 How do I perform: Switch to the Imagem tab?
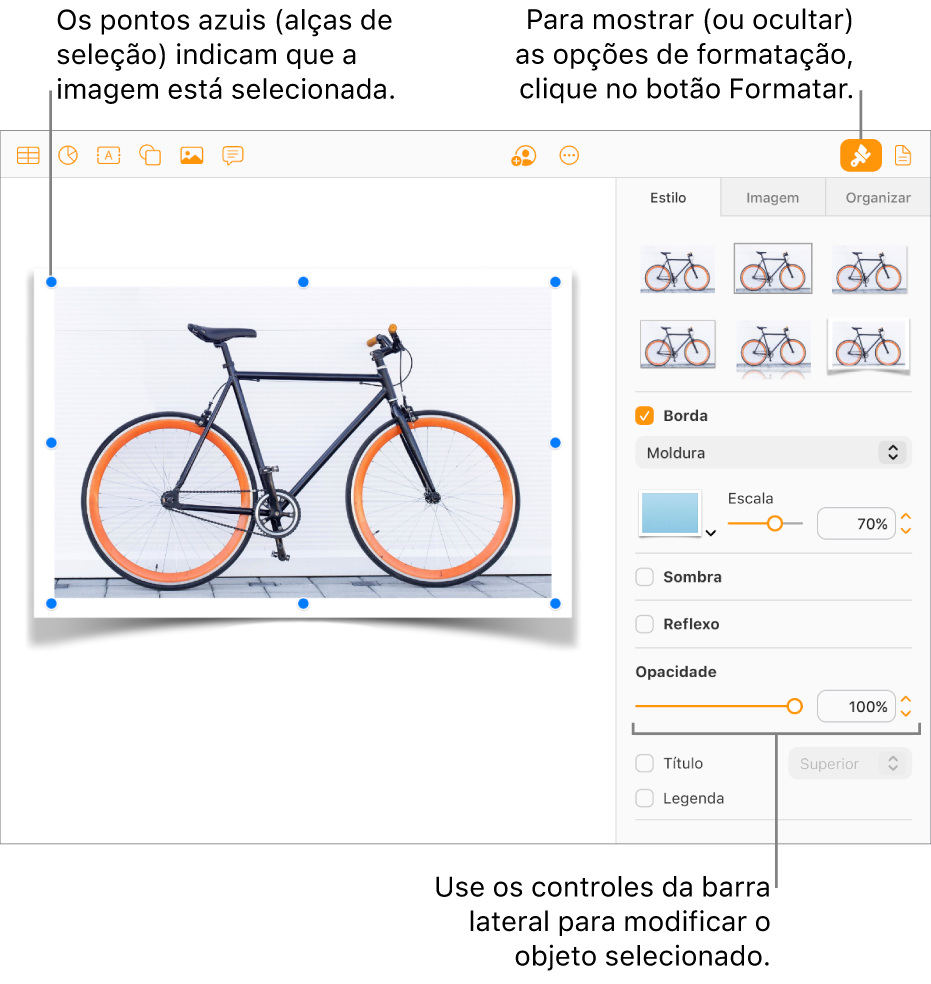pos(772,198)
